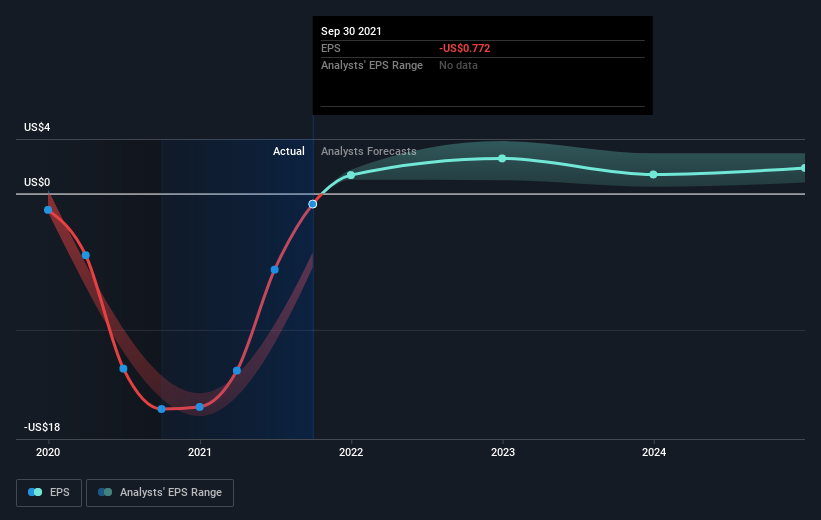
Task: Click the 2024 forecast data point
Action: click(653, 174)
